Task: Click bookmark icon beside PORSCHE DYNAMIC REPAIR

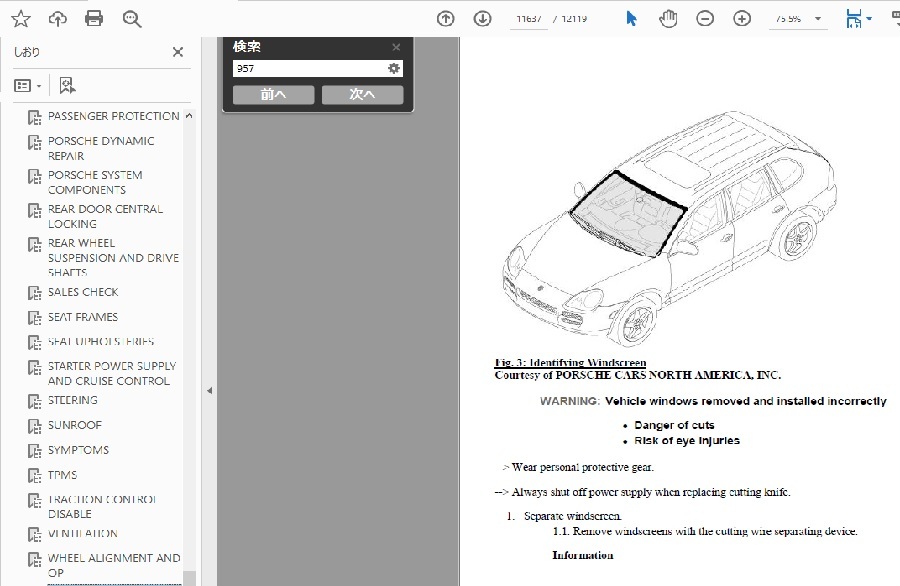Action: [x=34, y=142]
